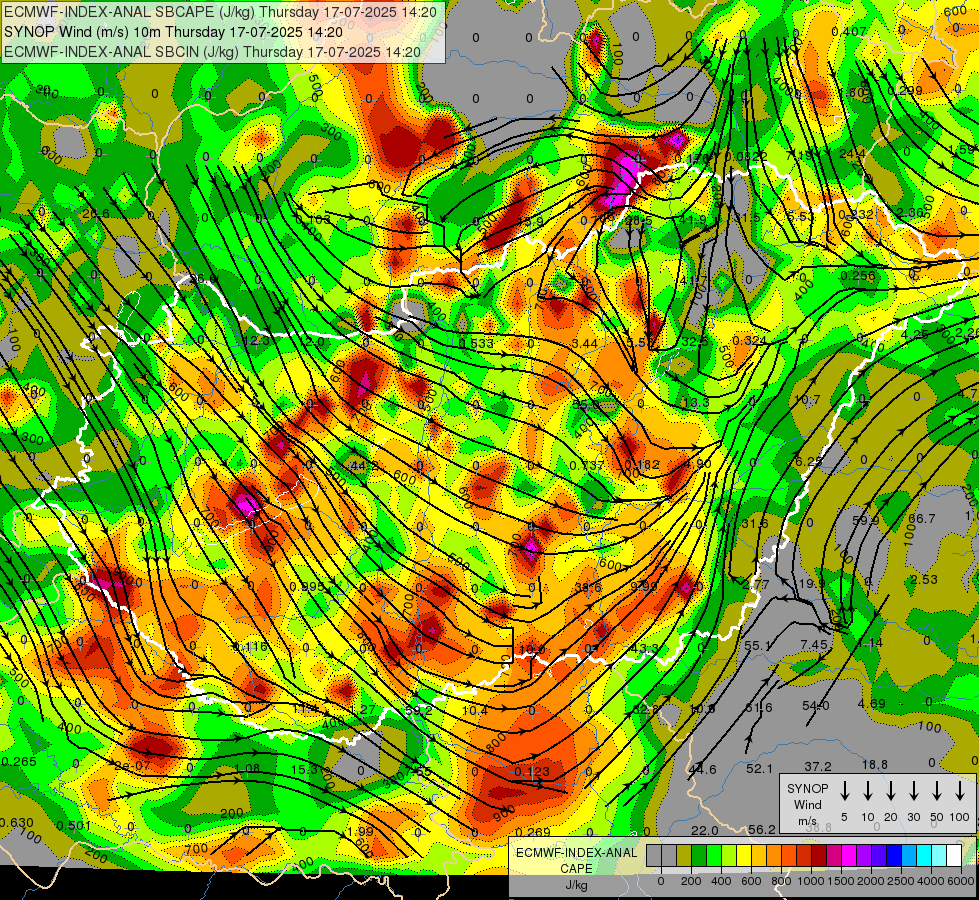Viewport: 979px width, 900px height.
Task: Click the 1.99 value on the map
Action: click(360, 831)
